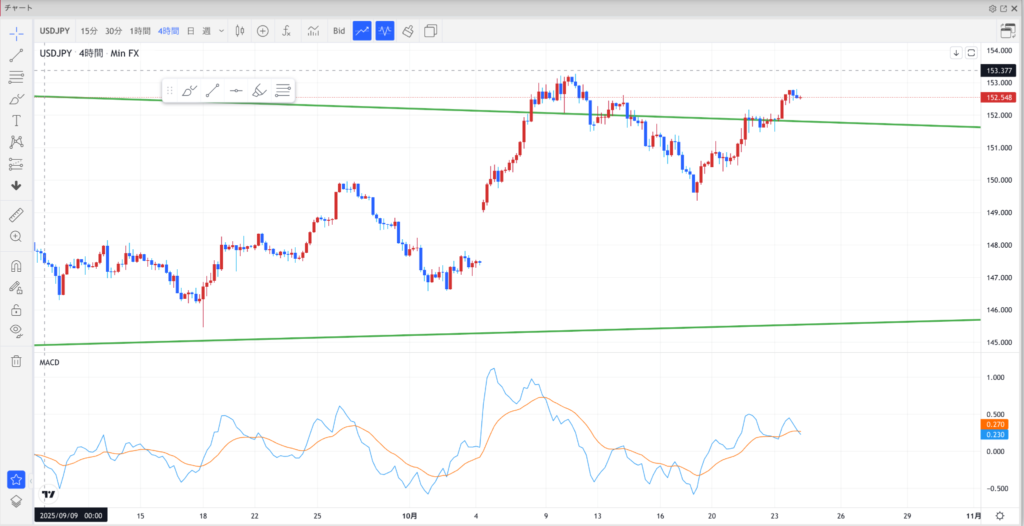Toggle the magnet snap mode

(16, 267)
